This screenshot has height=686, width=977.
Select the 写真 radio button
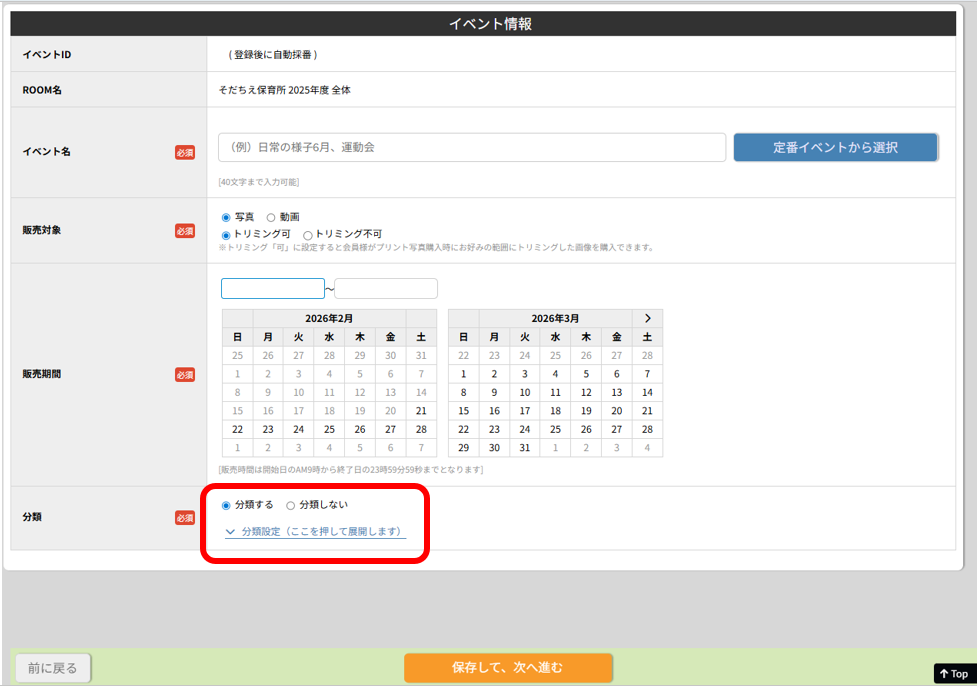tap(226, 217)
